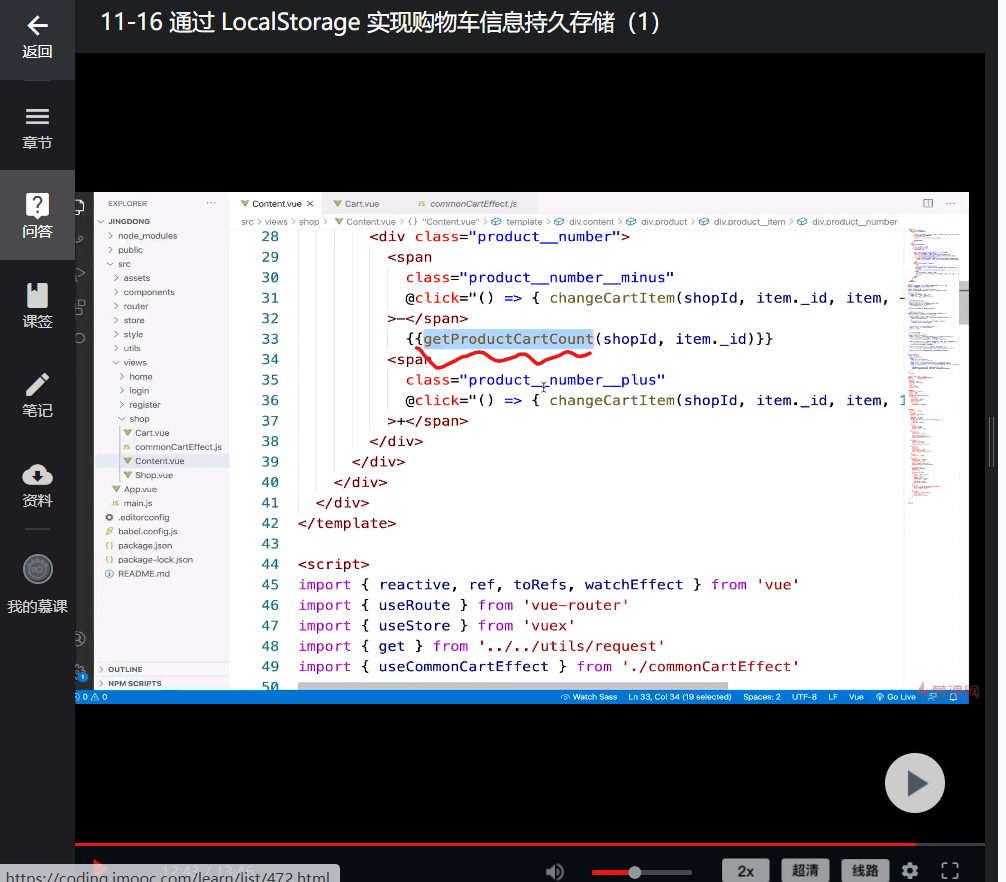Click the Ln 33, Col 34 status entry
The image size is (1006, 882).
click(x=679, y=697)
